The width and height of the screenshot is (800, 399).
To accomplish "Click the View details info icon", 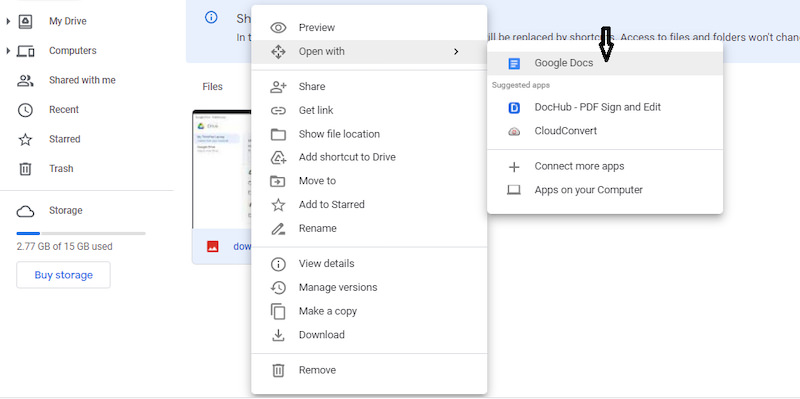I will tap(278, 264).
